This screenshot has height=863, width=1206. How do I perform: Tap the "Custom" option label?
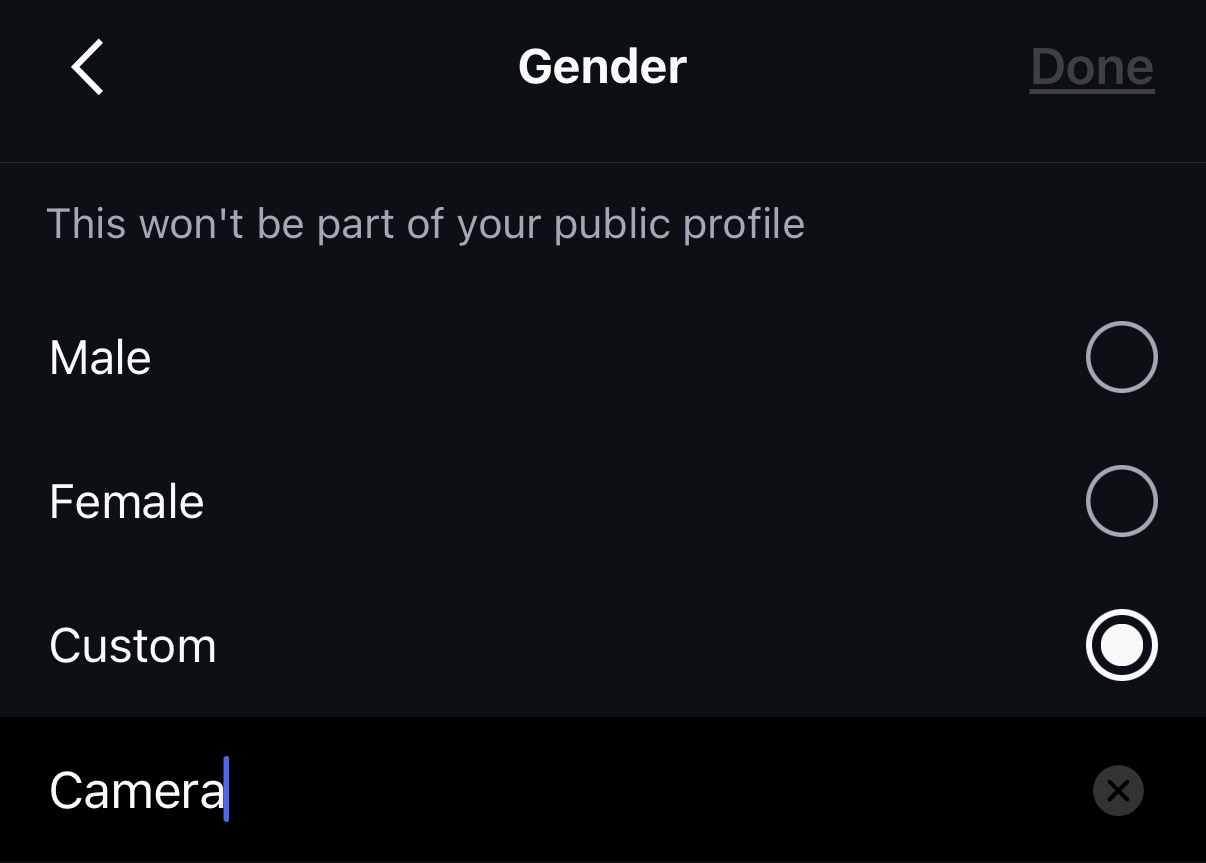[132, 646]
